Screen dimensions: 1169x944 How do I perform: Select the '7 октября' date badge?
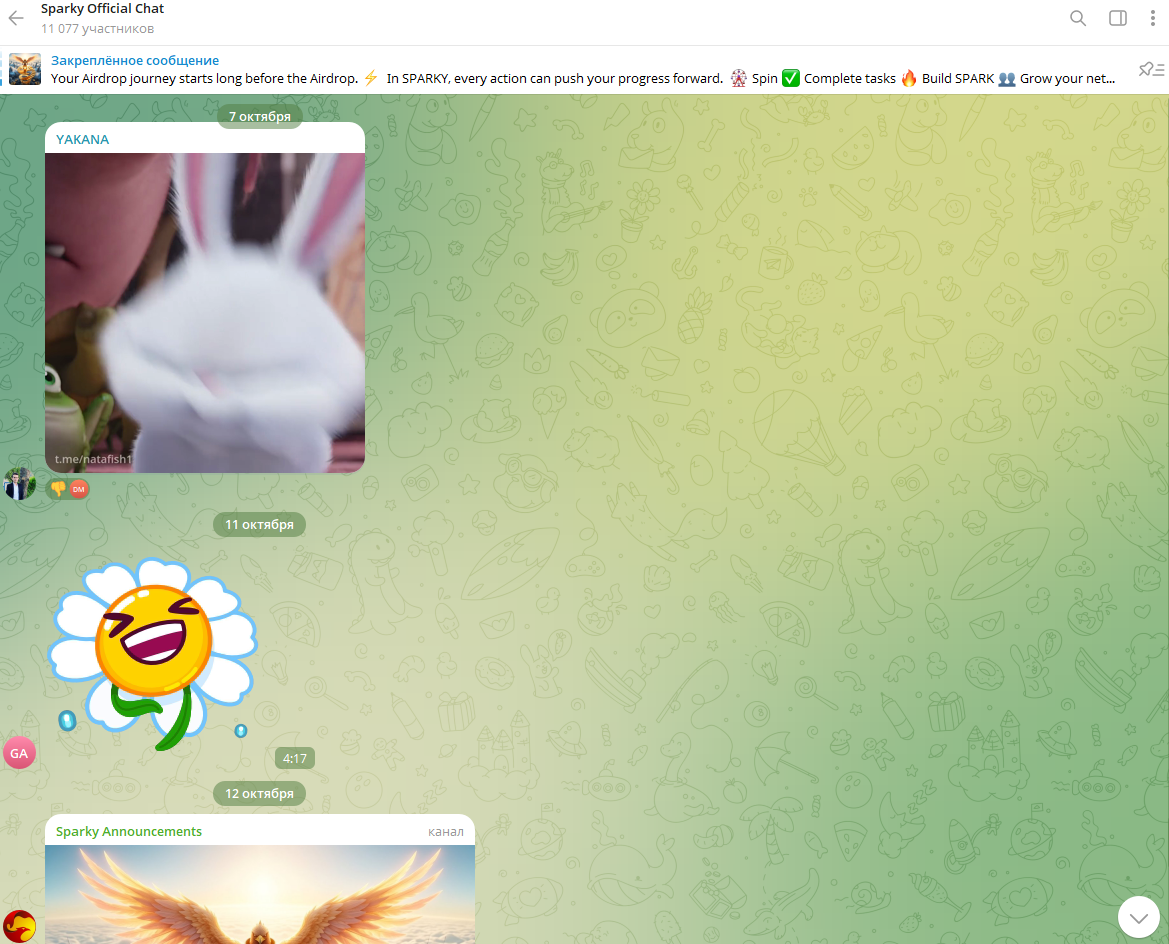pyautogui.click(x=259, y=116)
